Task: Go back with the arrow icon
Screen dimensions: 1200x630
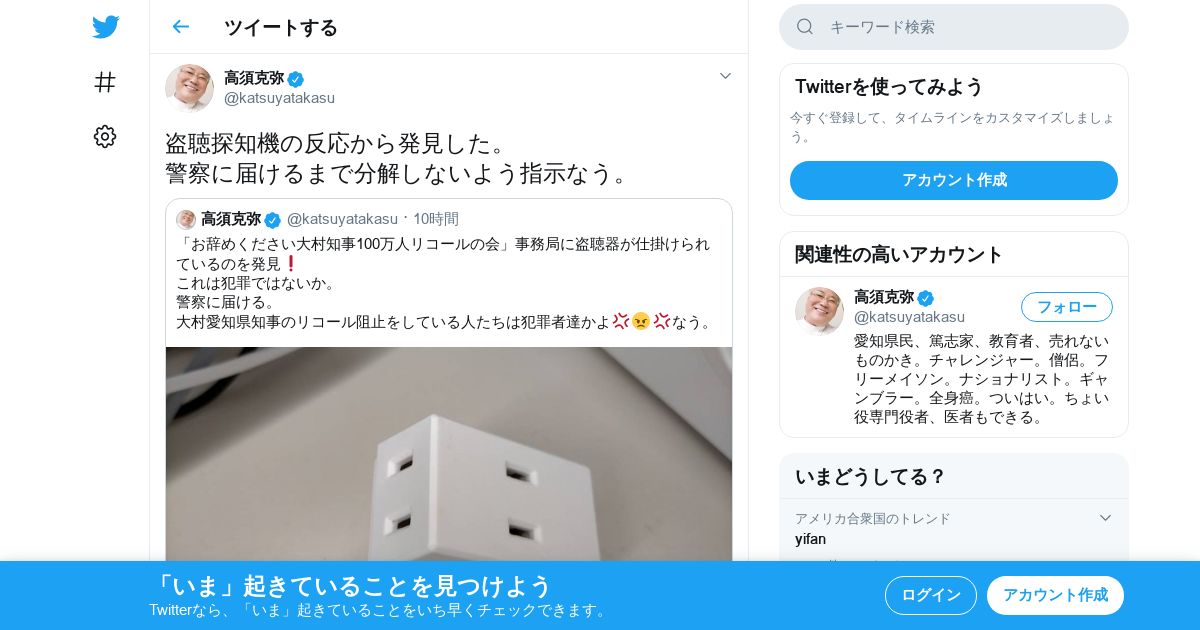Action: [180, 27]
